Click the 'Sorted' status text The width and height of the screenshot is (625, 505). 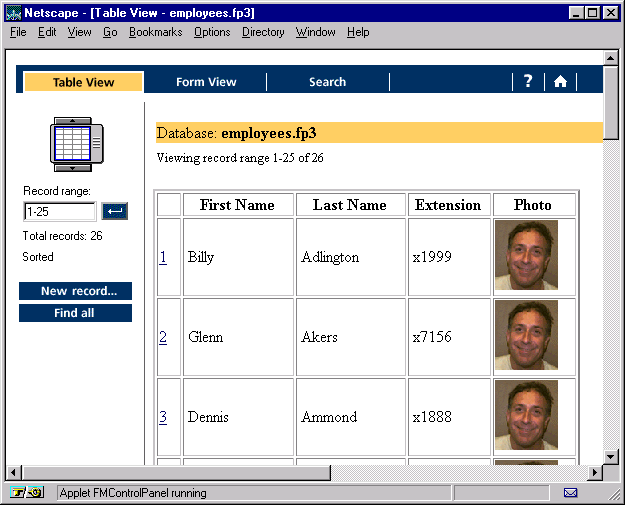pos(38,257)
